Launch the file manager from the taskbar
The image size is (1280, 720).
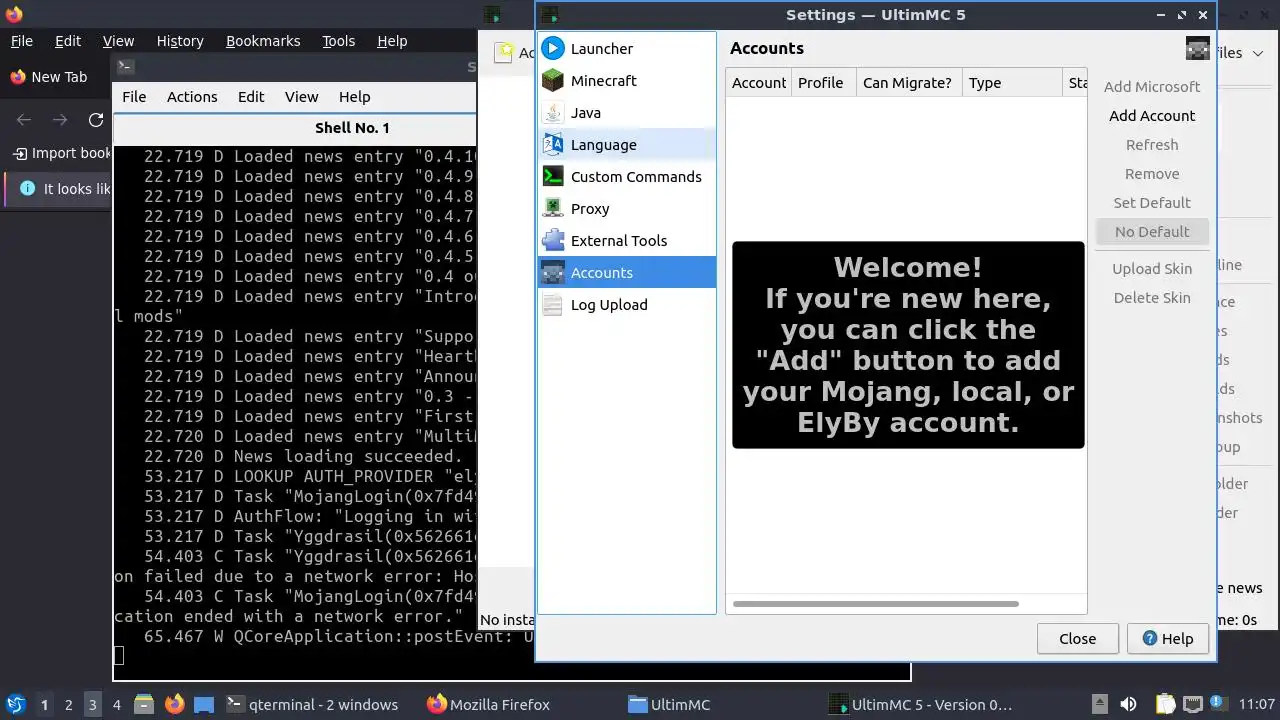pos(143,704)
